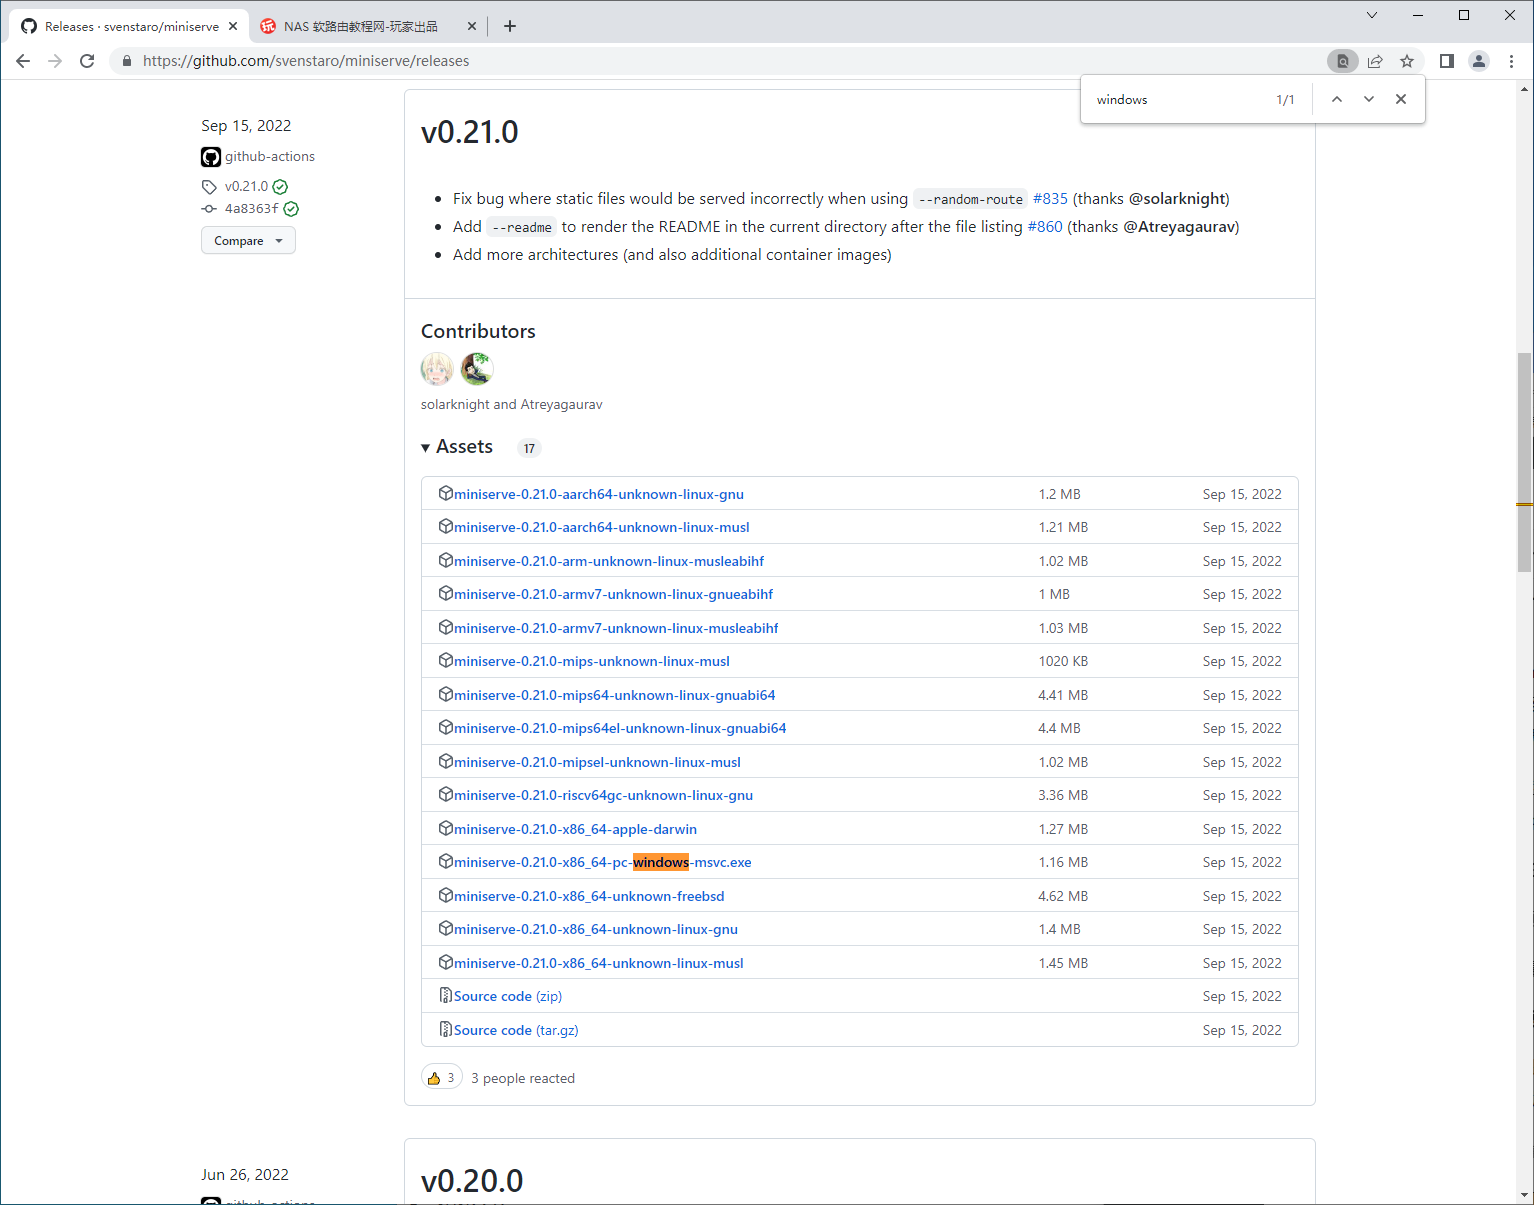Reload the page with the refresh icon
The height and width of the screenshot is (1205, 1534).
click(x=87, y=61)
